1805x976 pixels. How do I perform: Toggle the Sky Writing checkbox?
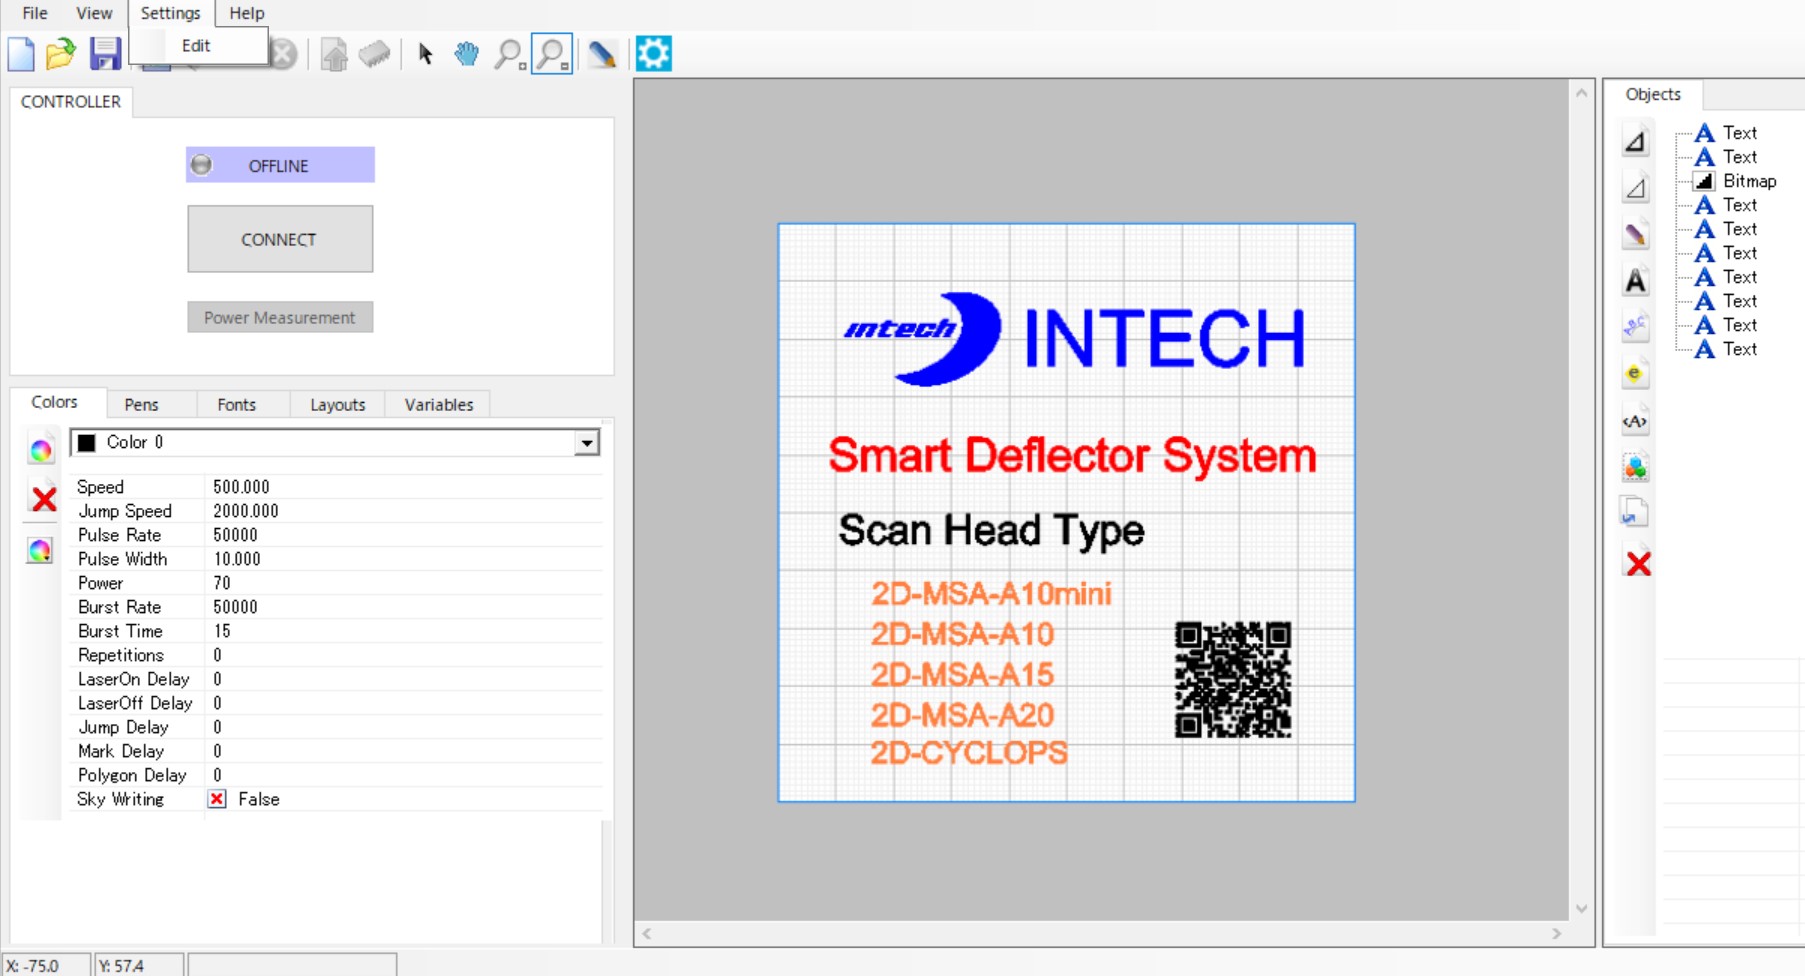(x=217, y=799)
